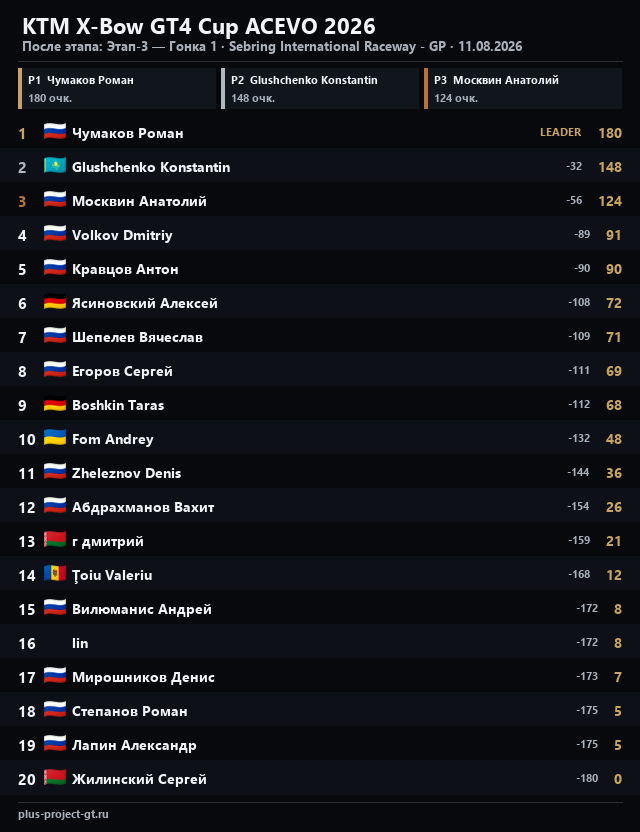
Task: Click driver name lin in row 16
Action: coord(80,643)
